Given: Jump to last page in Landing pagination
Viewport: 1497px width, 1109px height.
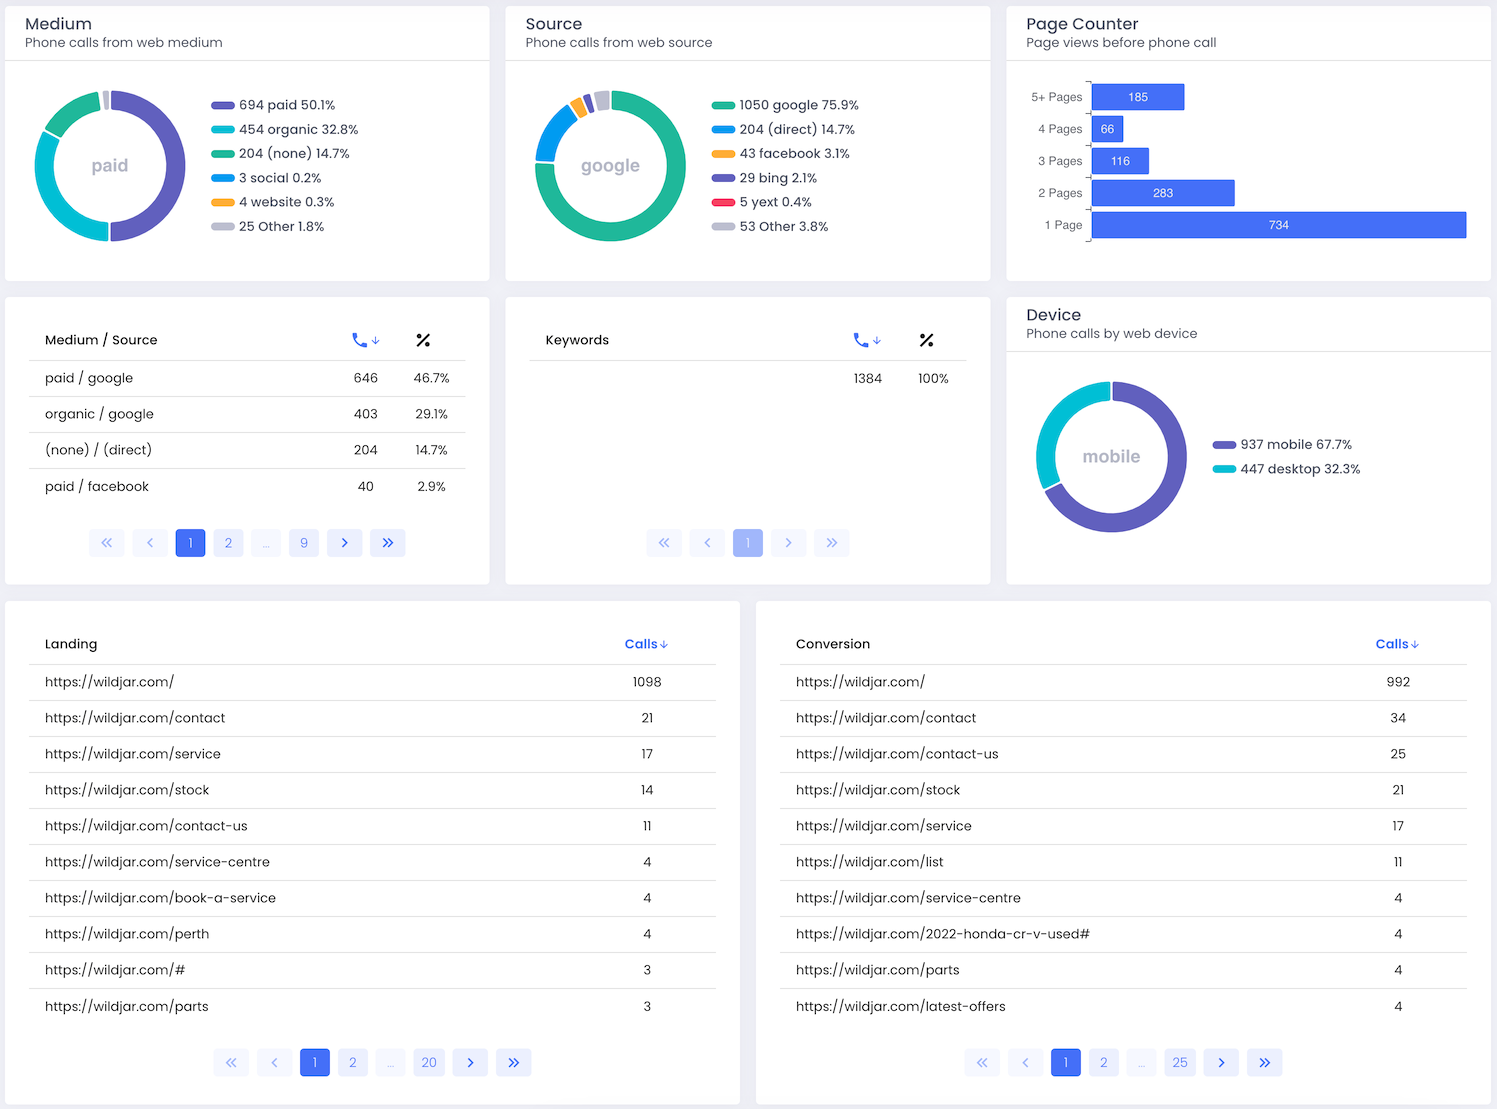Looking at the screenshot, I should coord(513,1062).
